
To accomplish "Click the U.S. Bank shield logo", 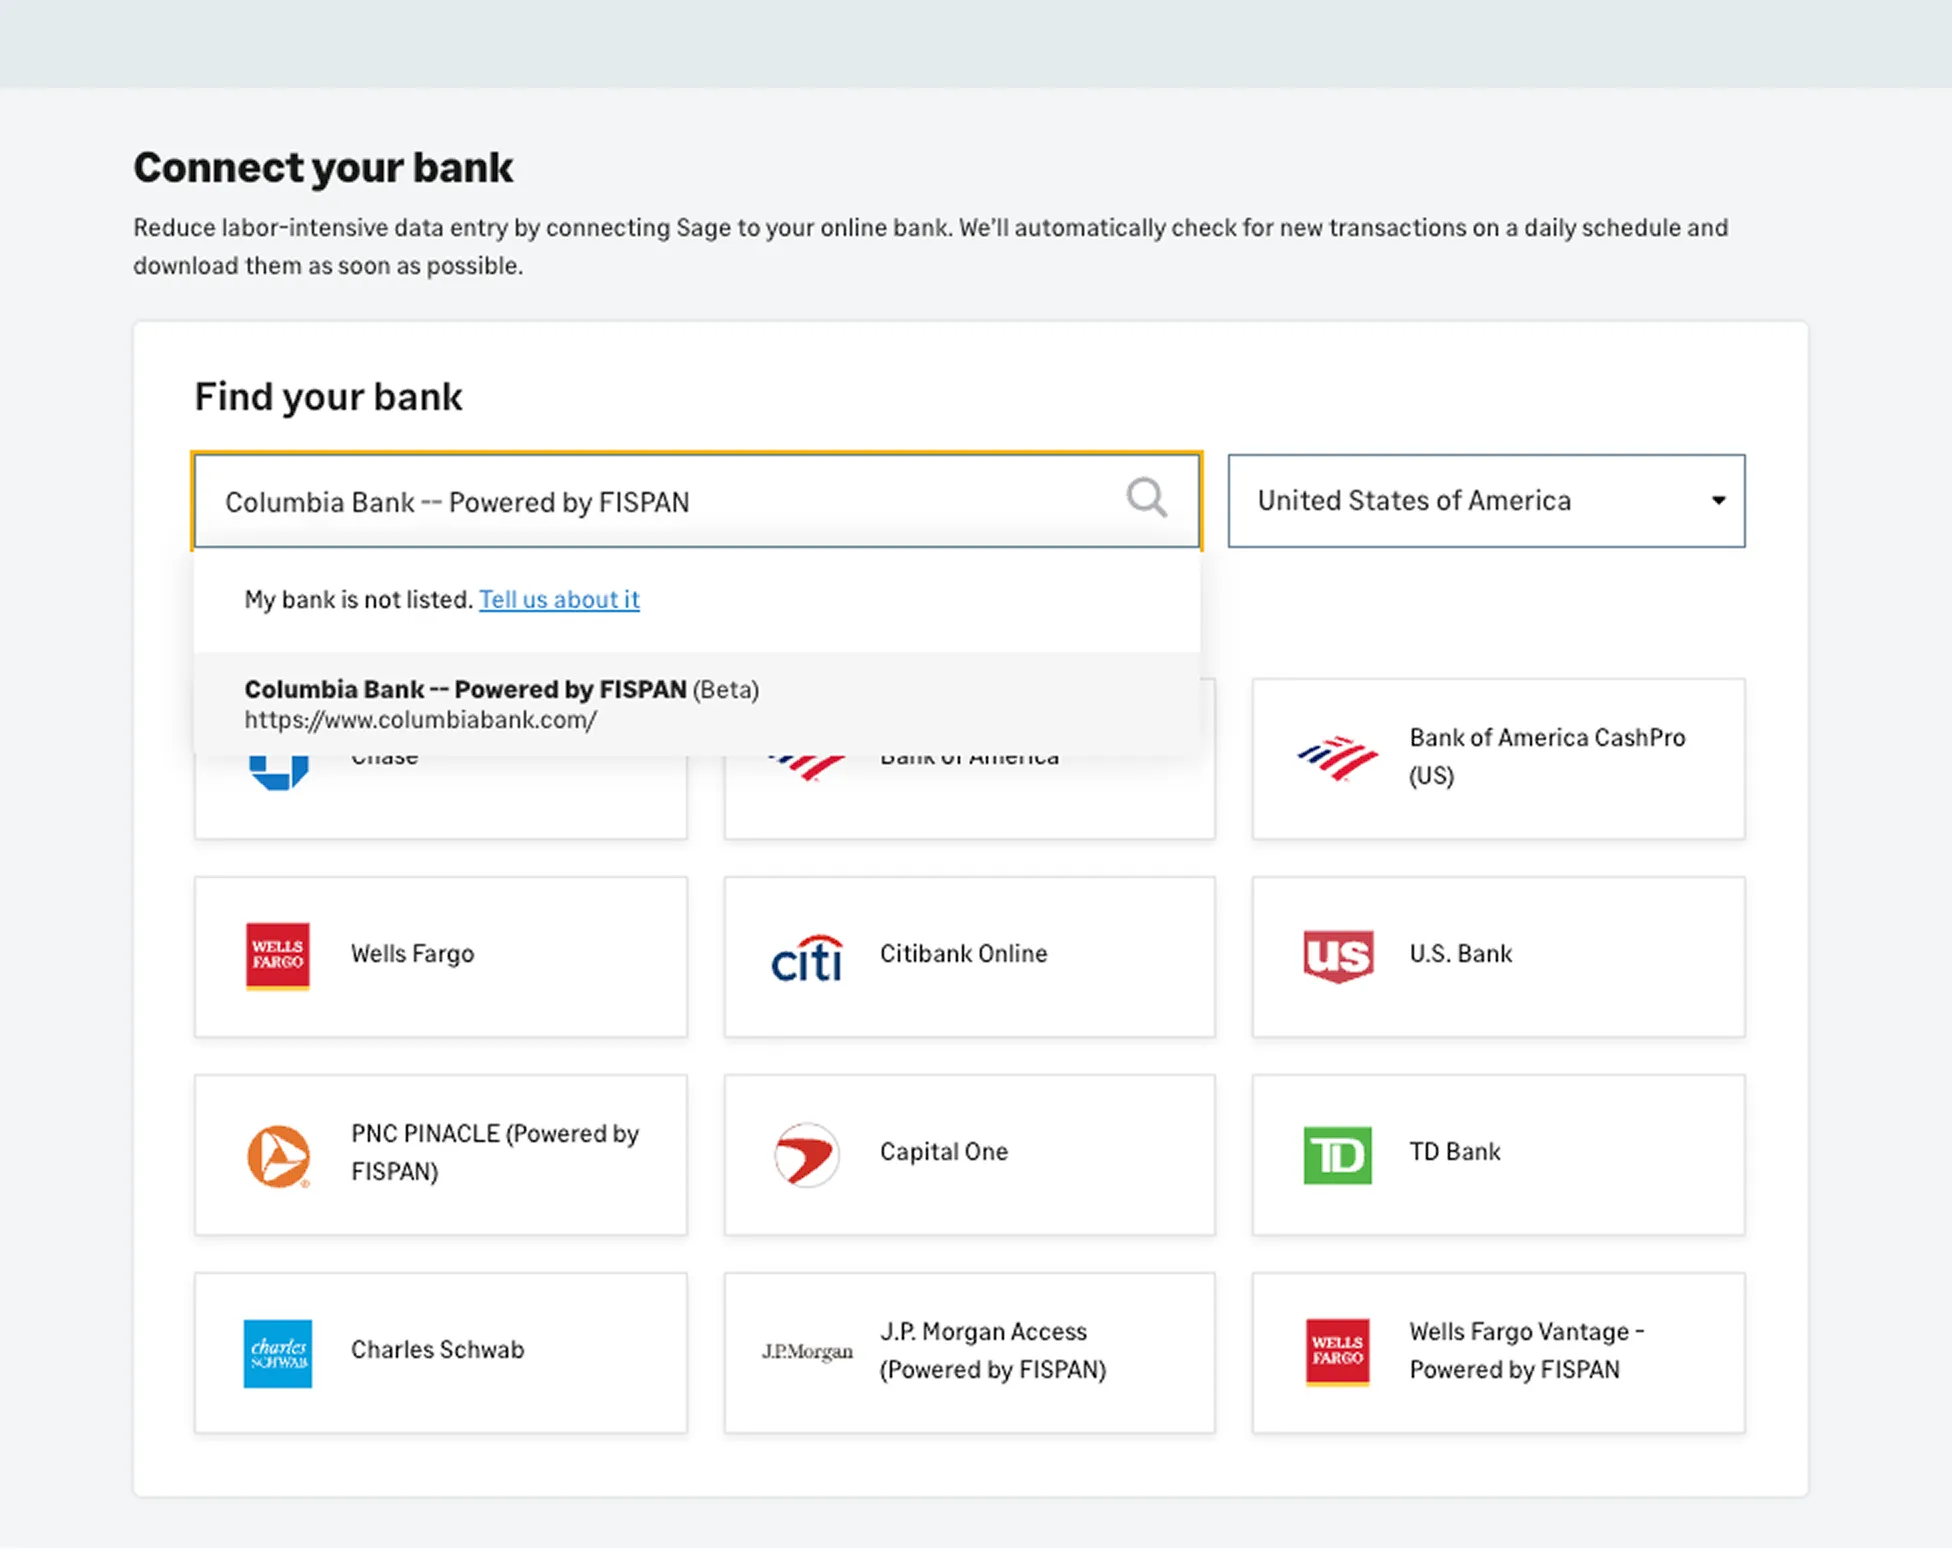I will tap(1337, 956).
